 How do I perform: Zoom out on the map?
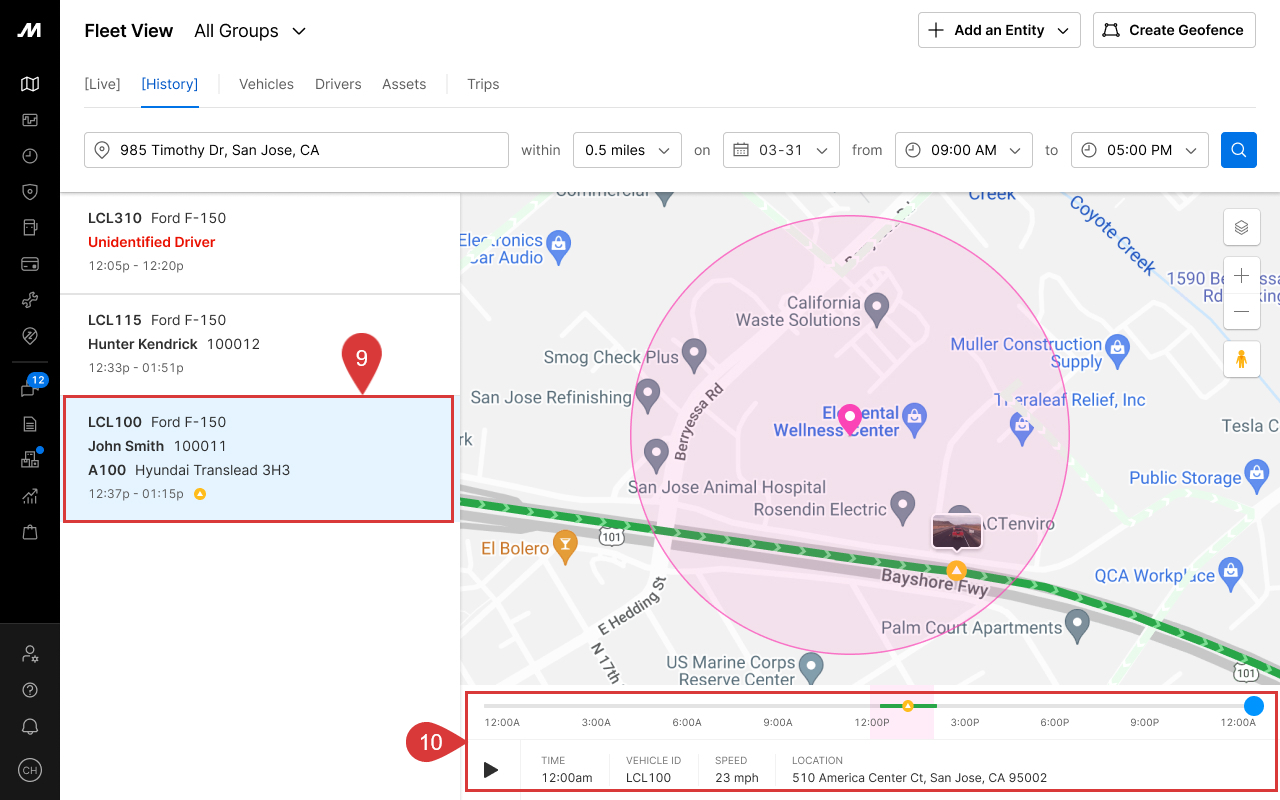point(1241,312)
